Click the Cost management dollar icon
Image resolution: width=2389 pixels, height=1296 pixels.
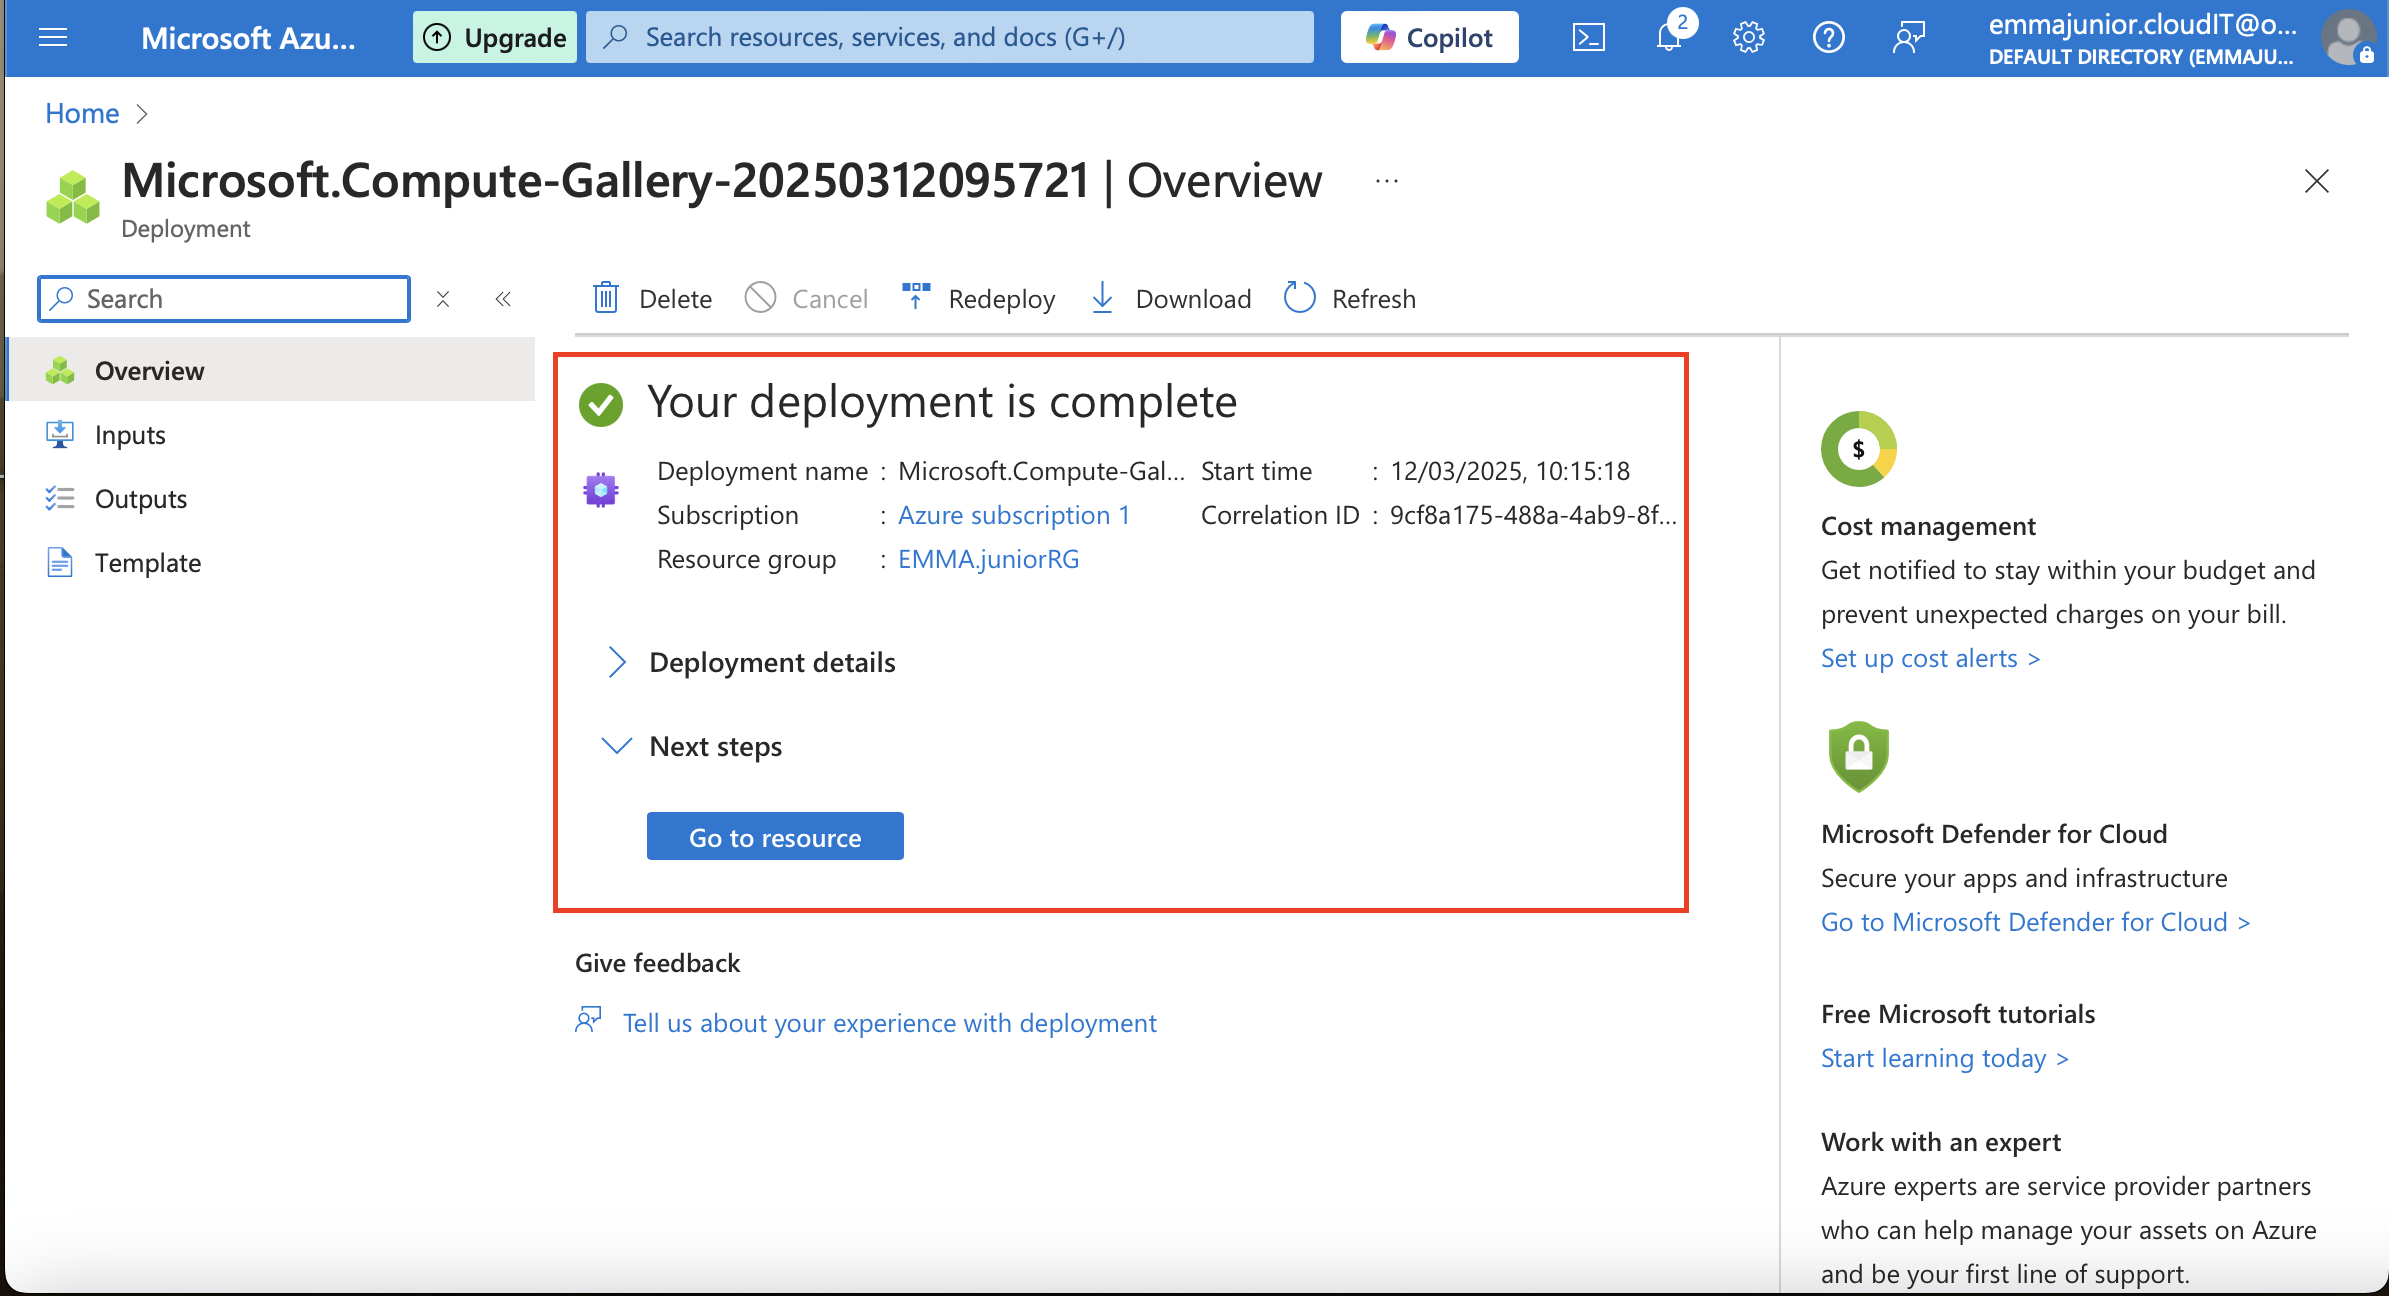[x=1859, y=449]
